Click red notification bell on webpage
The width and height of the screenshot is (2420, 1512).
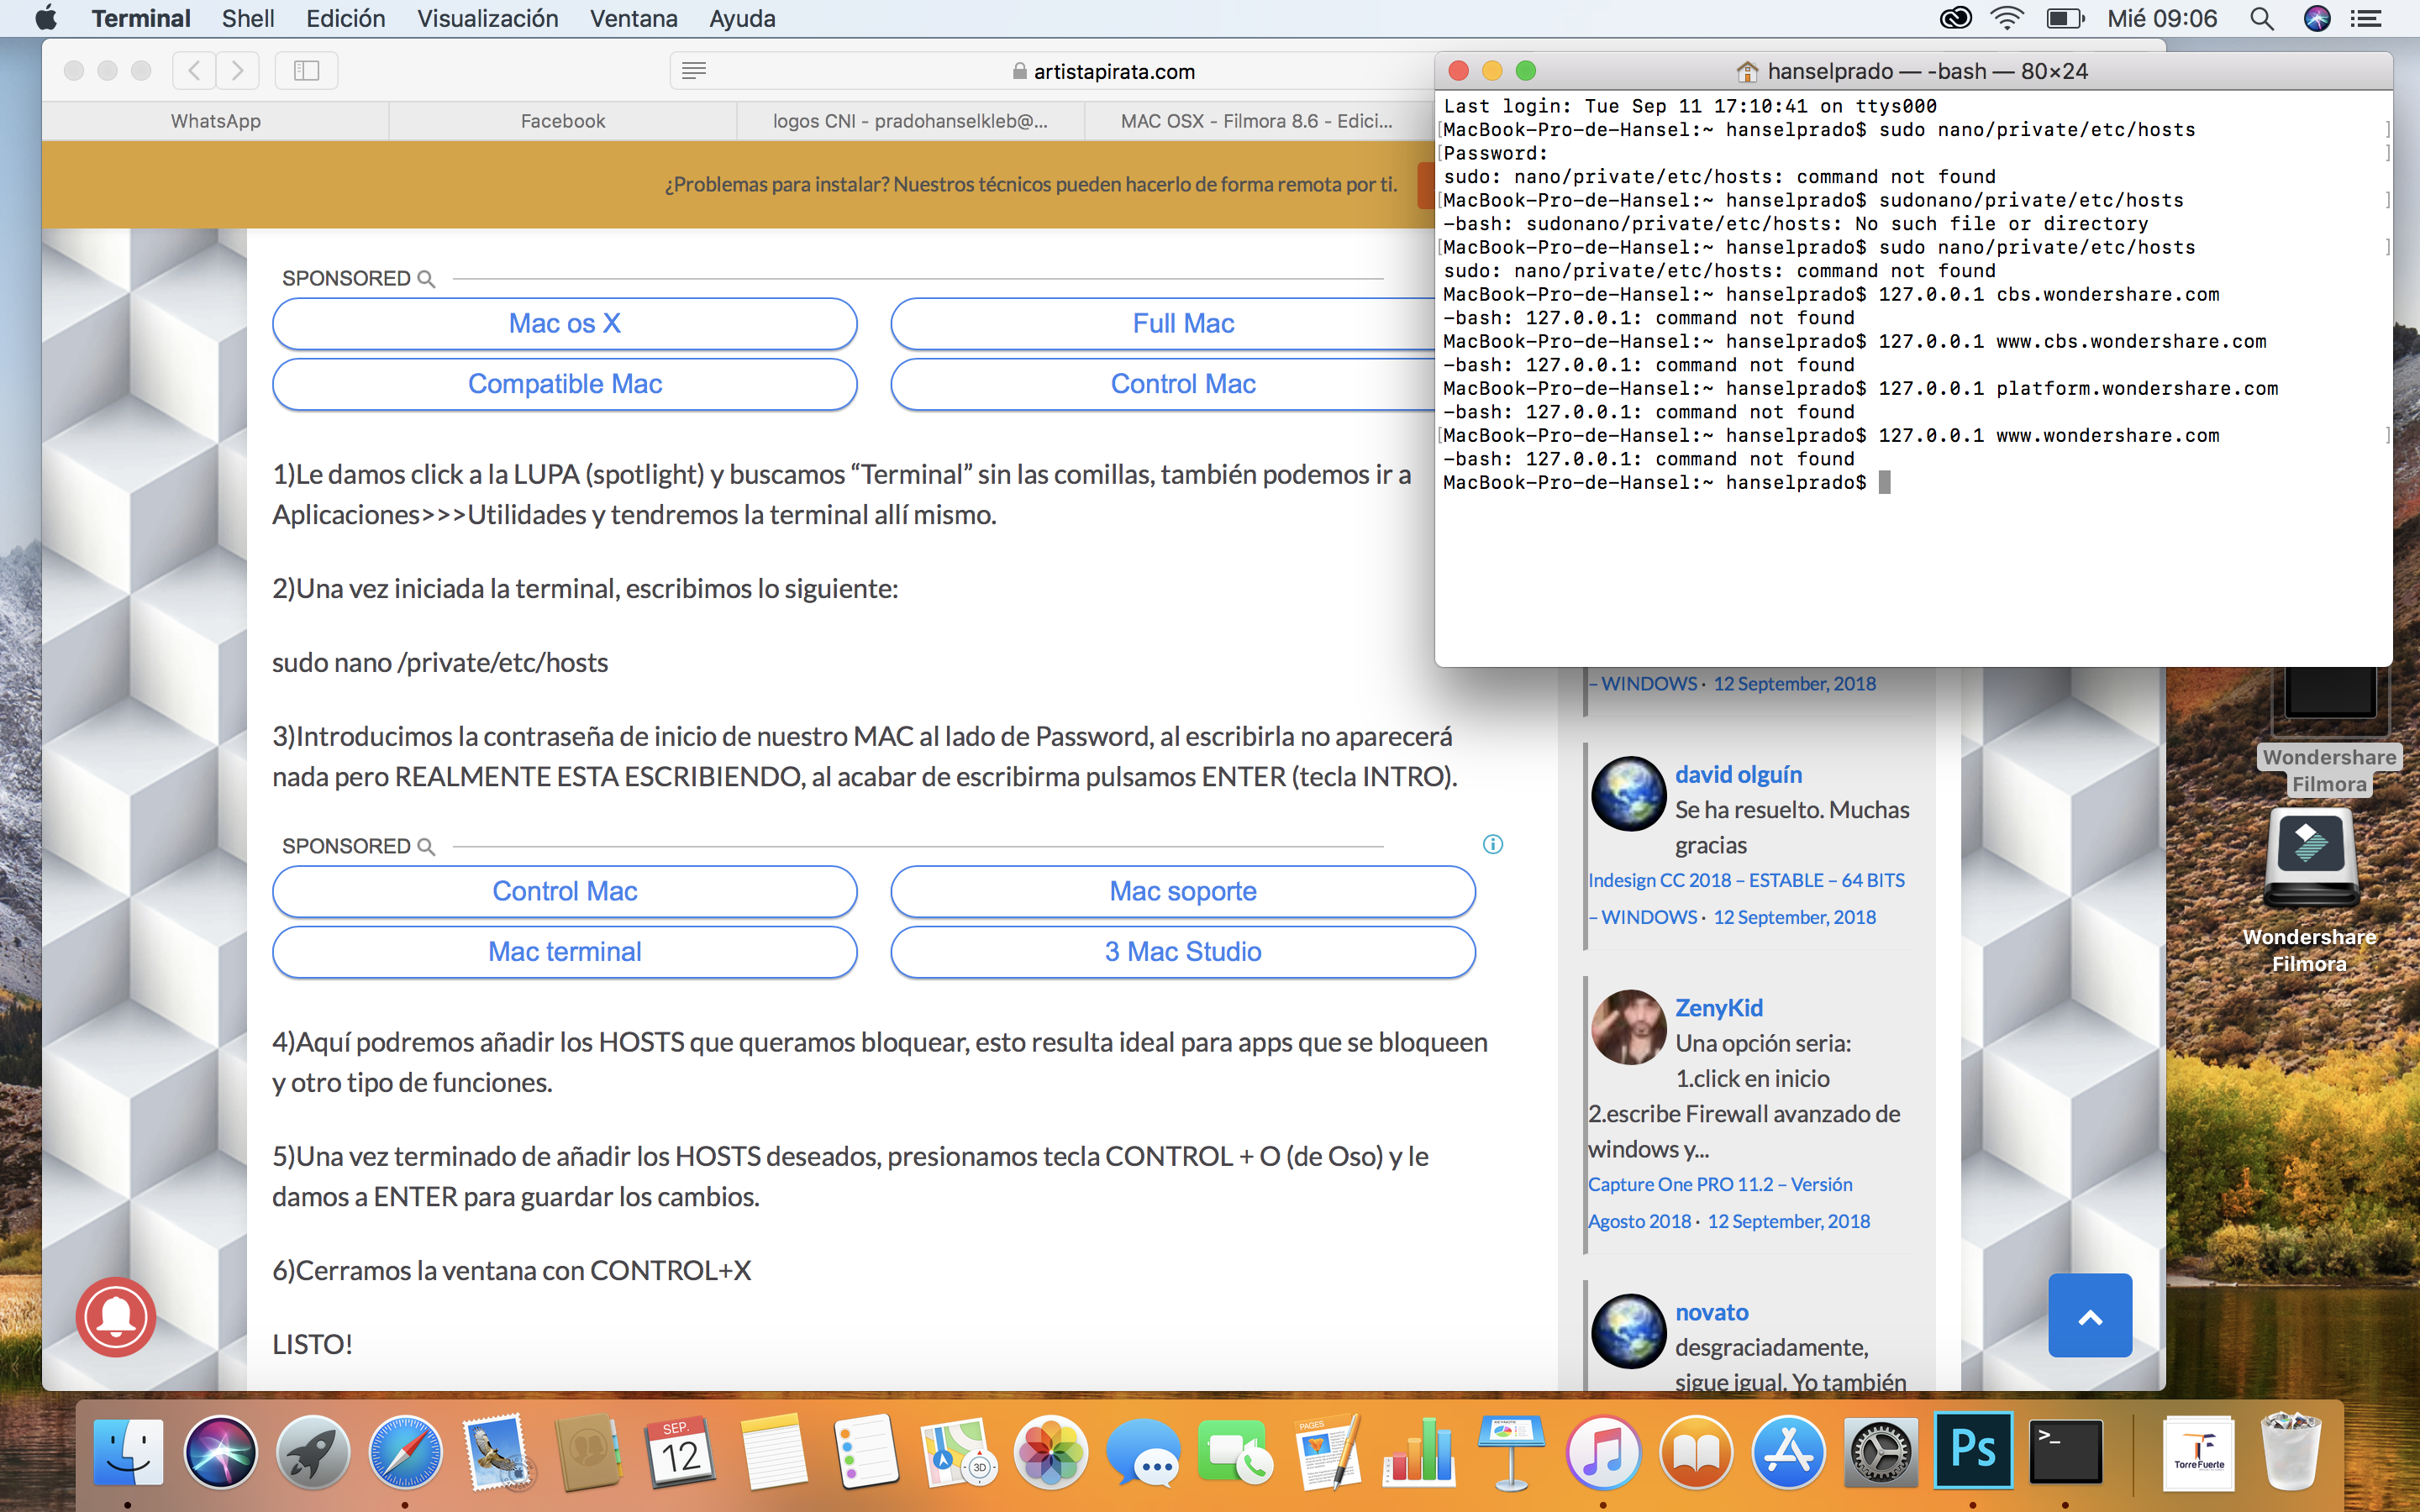[x=116, y=1317]
